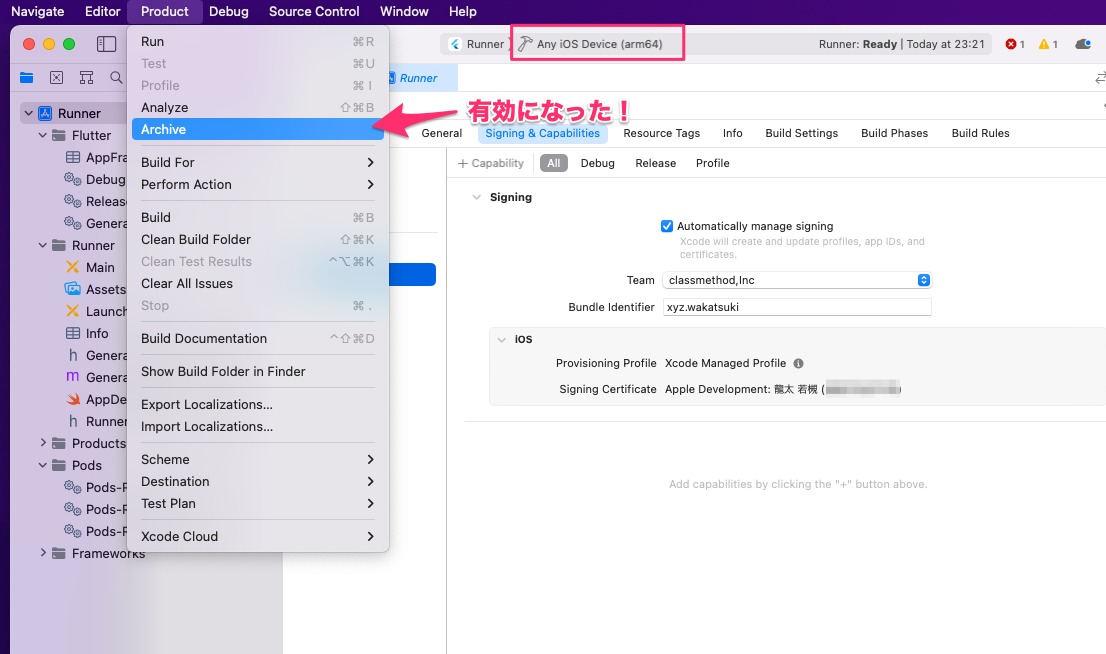Expand the Frameworks group
This screenshot has height=654, width=1106.
42,553
